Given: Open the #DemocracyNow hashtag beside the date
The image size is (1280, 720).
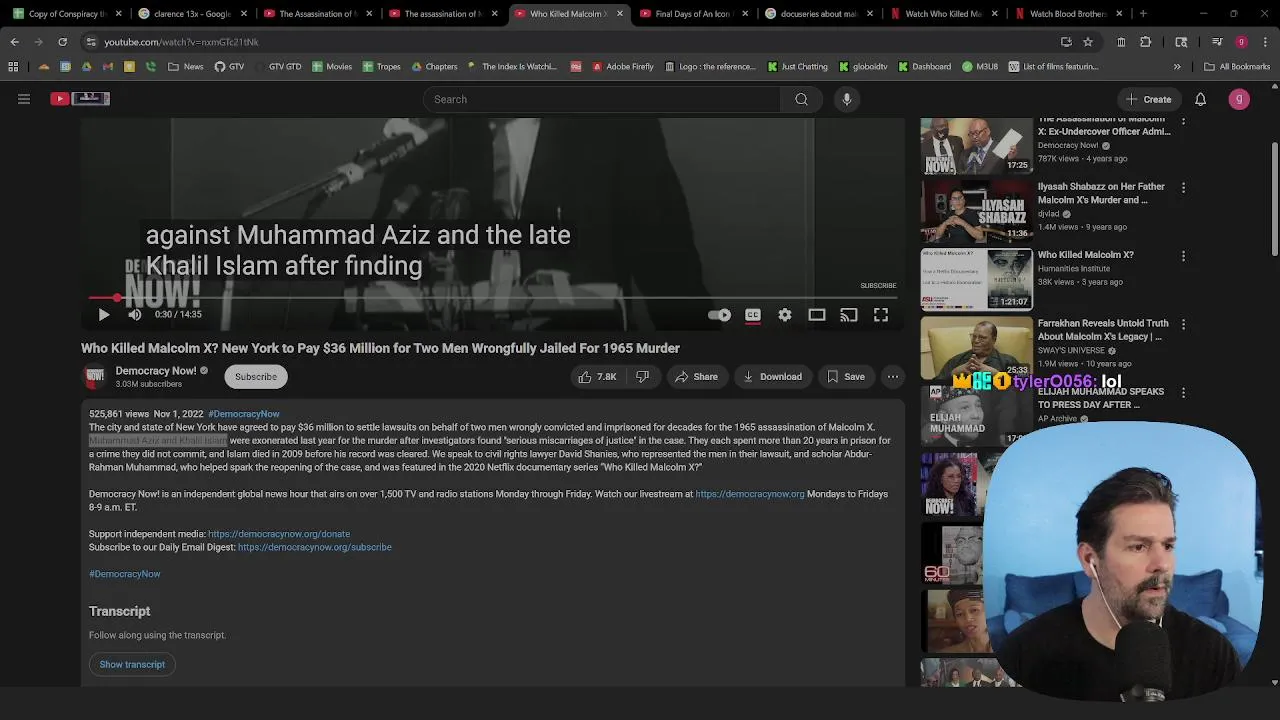Looking at the screenshot, I should pyautogui.click(x=244, y=414).
